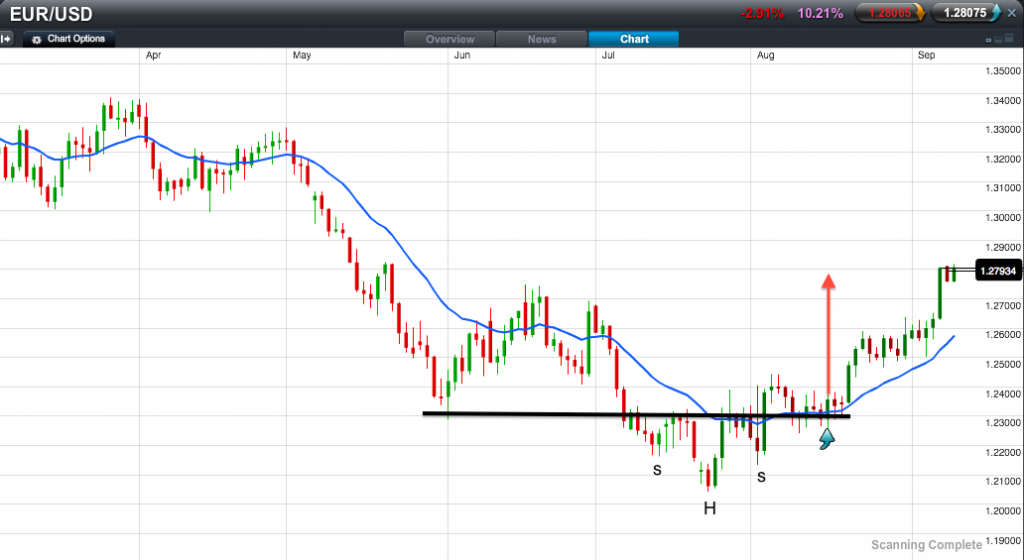1024x560 pixels.
Task: Click the red upward target arrow
Action: click(828, 330)
